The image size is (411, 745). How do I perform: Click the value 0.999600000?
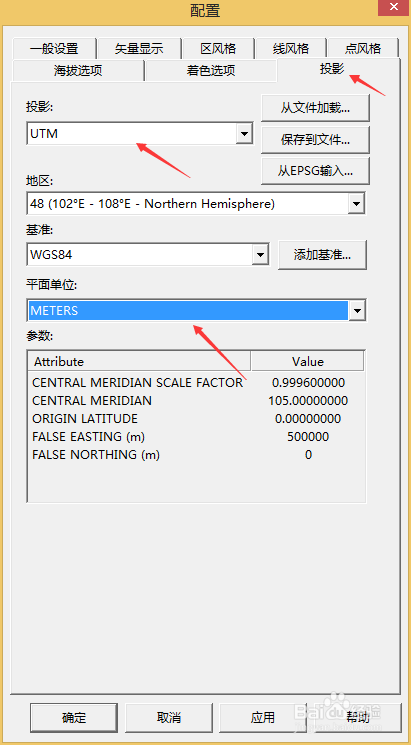(308, 382)
